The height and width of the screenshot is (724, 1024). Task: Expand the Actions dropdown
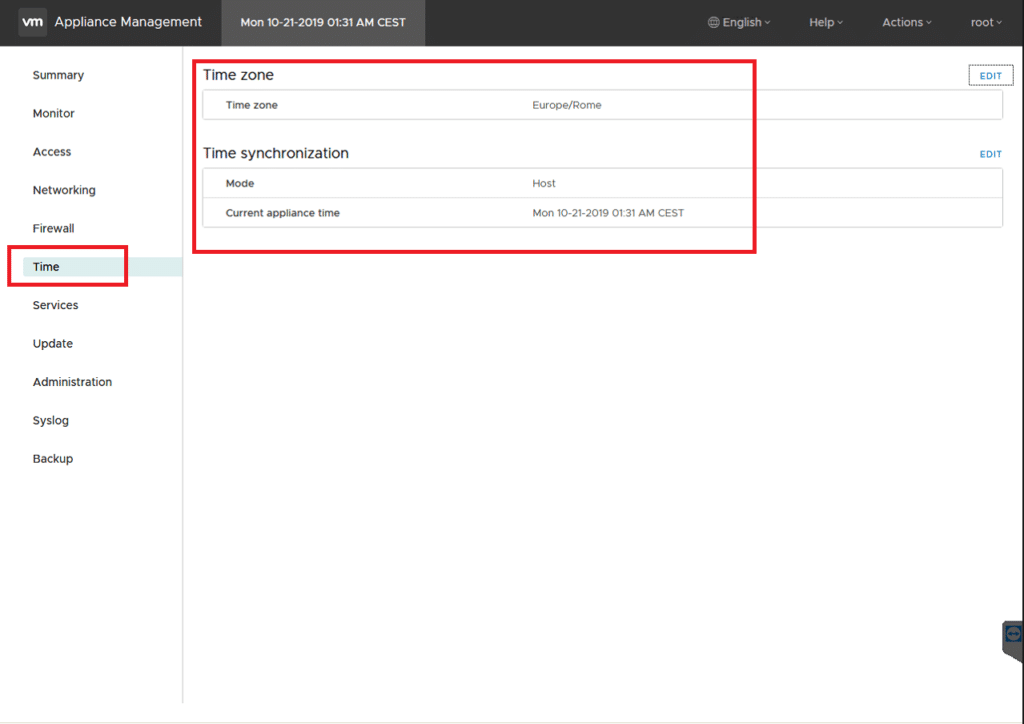coord(906,22)
